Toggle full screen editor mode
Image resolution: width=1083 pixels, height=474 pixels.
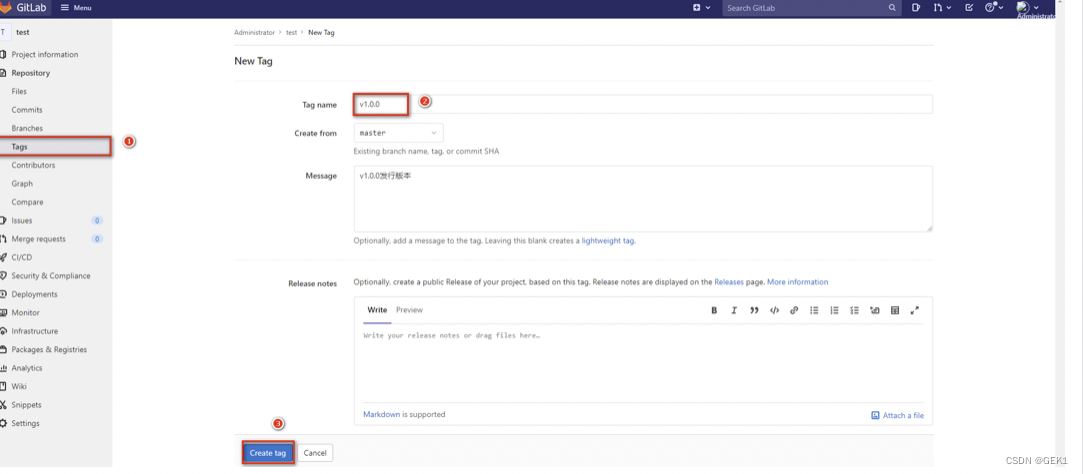click(914, 310)
